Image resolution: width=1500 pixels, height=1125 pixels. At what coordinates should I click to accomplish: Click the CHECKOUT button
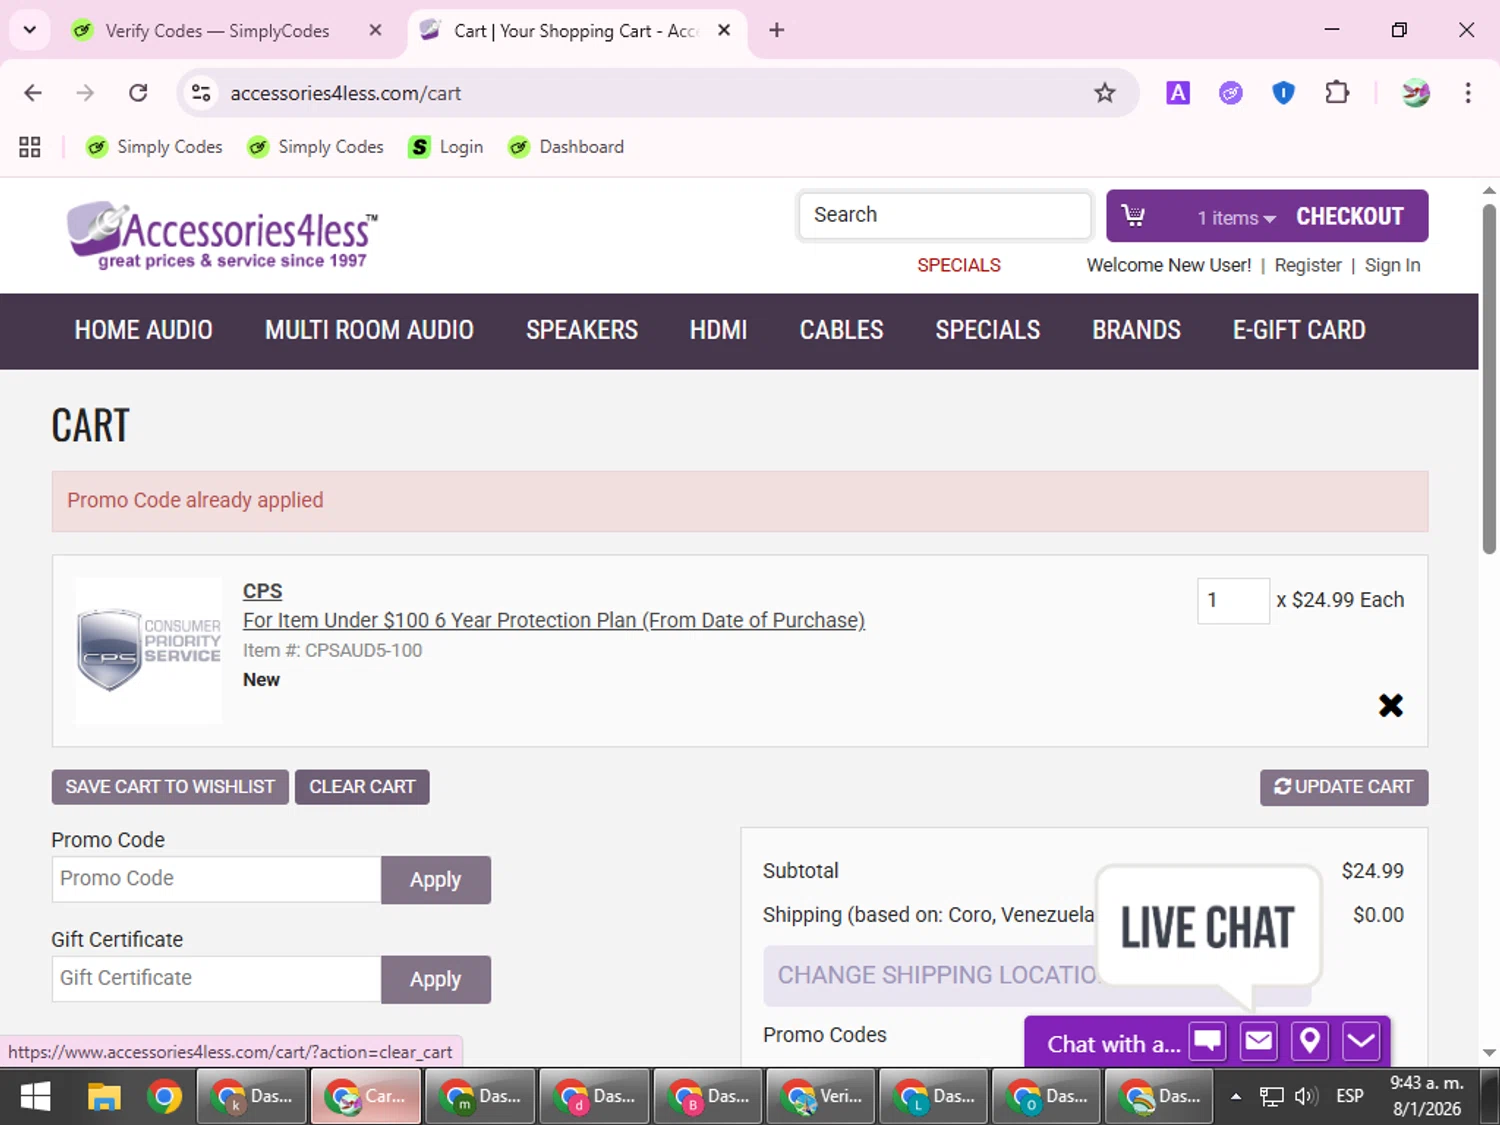click(1350, 216)
